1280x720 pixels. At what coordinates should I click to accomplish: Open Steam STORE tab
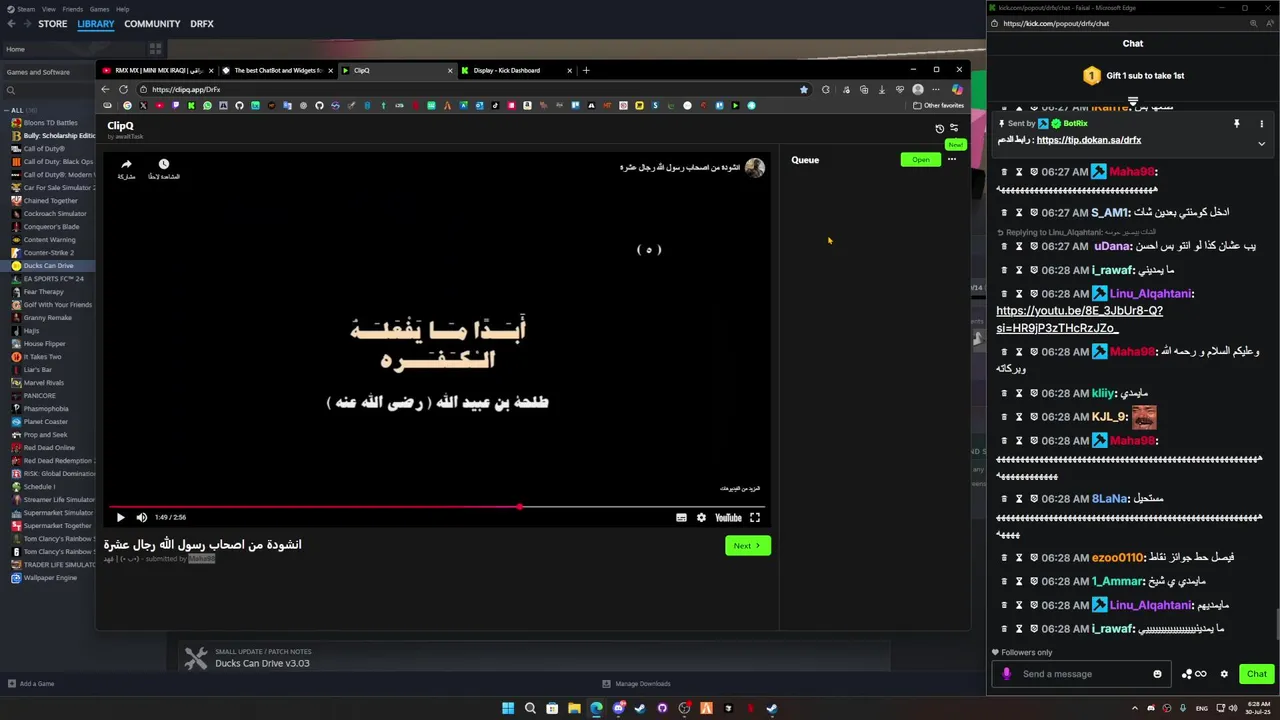coord(52,24)
